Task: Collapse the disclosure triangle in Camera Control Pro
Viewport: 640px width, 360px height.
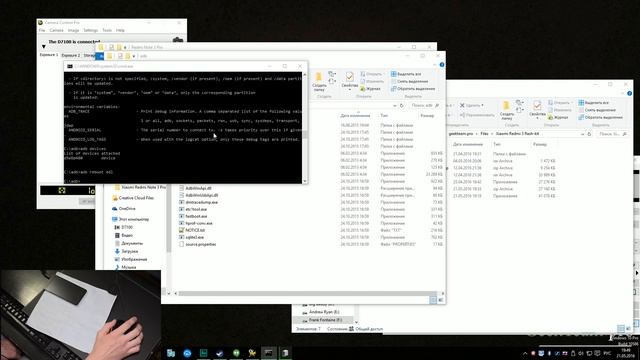Action: point(44,47)
